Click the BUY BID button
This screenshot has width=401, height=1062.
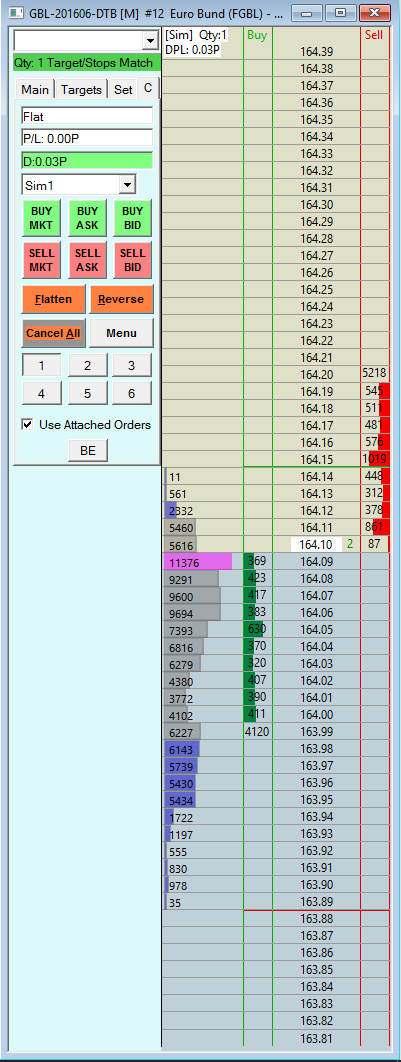133,217
